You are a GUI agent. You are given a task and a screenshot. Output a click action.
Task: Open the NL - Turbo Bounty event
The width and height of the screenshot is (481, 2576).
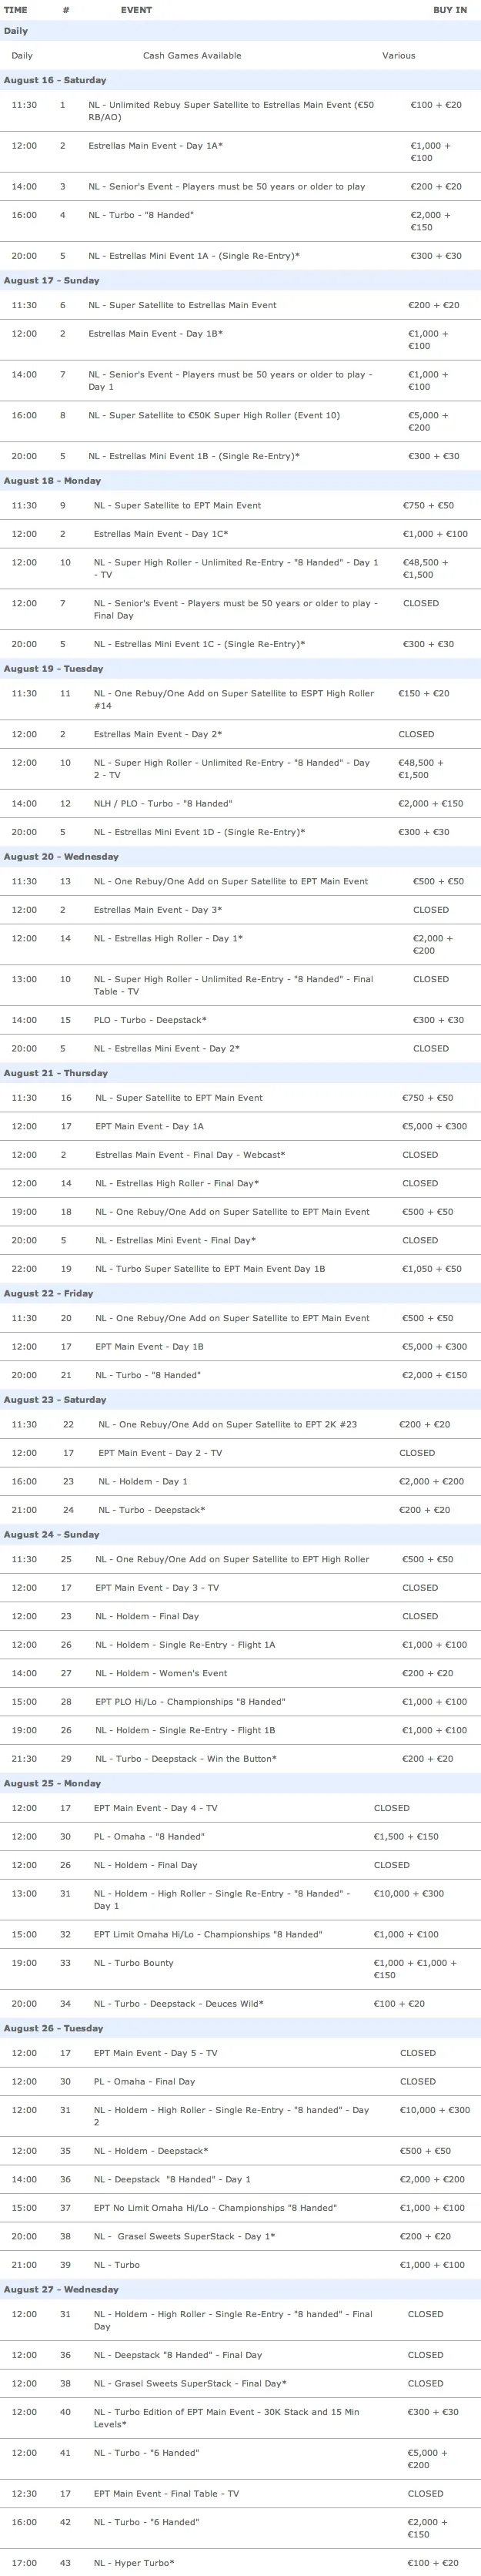click(x=133, y=1963)
